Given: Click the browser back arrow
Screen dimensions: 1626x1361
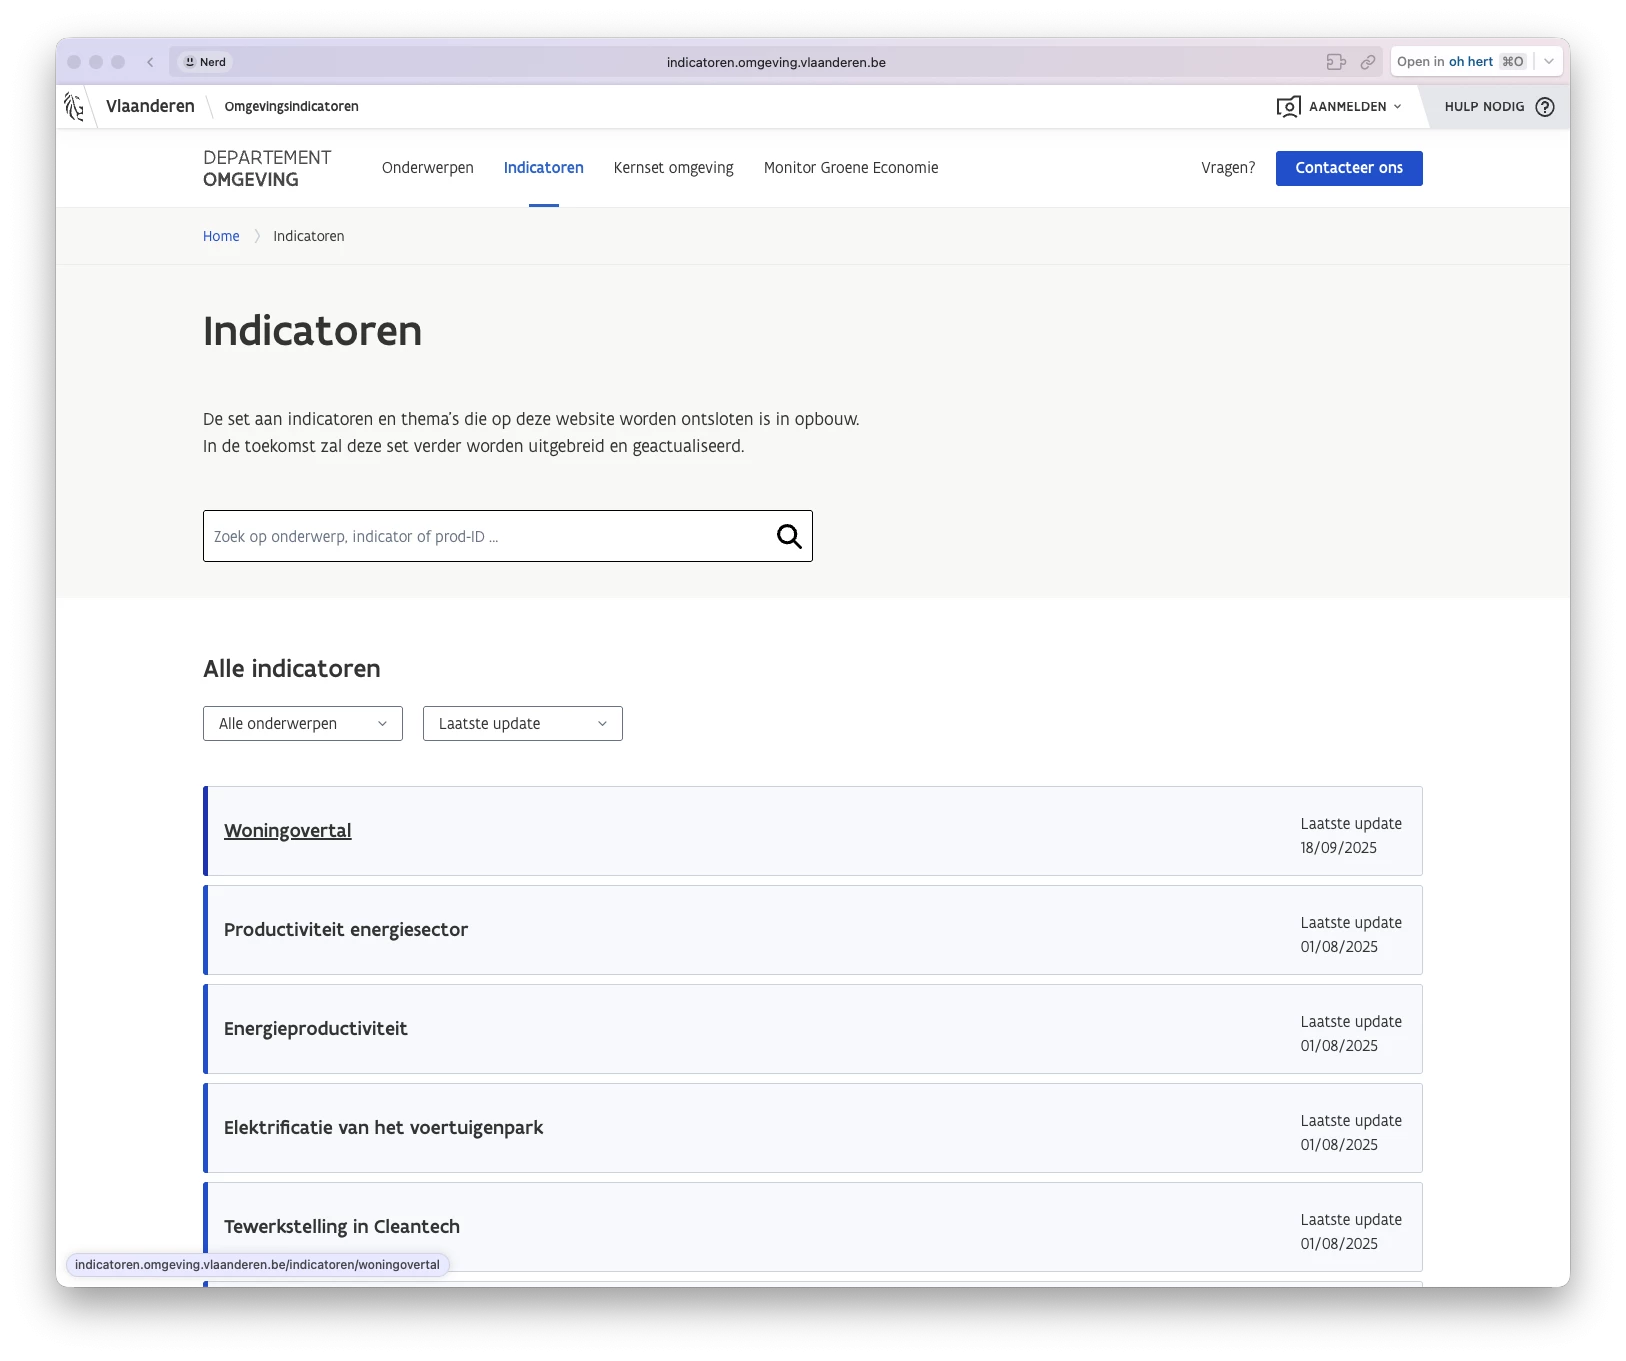Looking at the screenshot, I should (150, 62).
